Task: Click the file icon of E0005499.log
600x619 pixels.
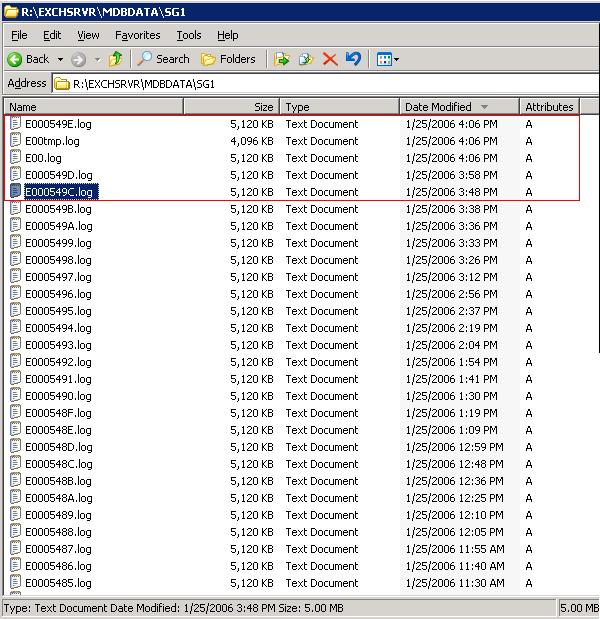Action: click(15, 242)
